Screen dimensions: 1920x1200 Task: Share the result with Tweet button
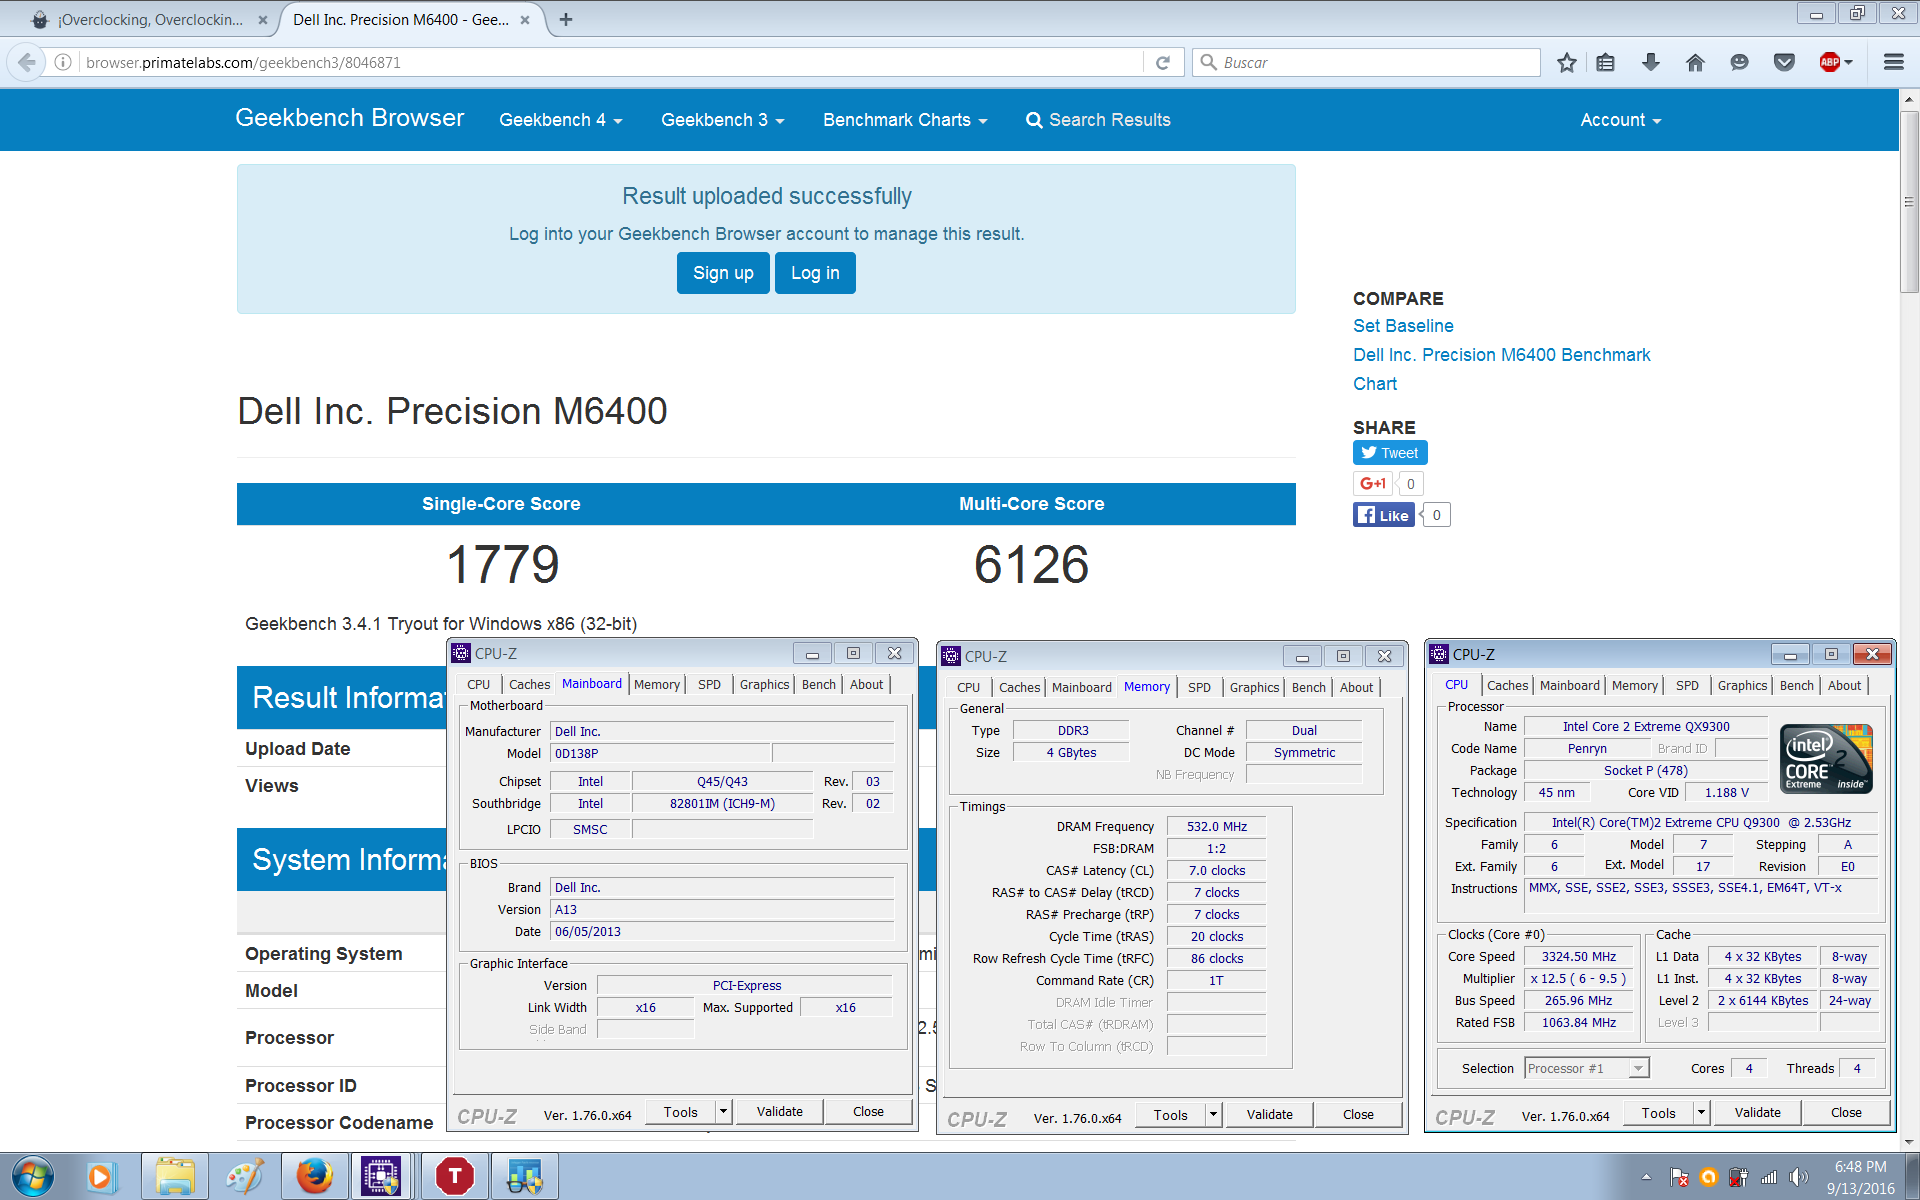[1390, 453]
